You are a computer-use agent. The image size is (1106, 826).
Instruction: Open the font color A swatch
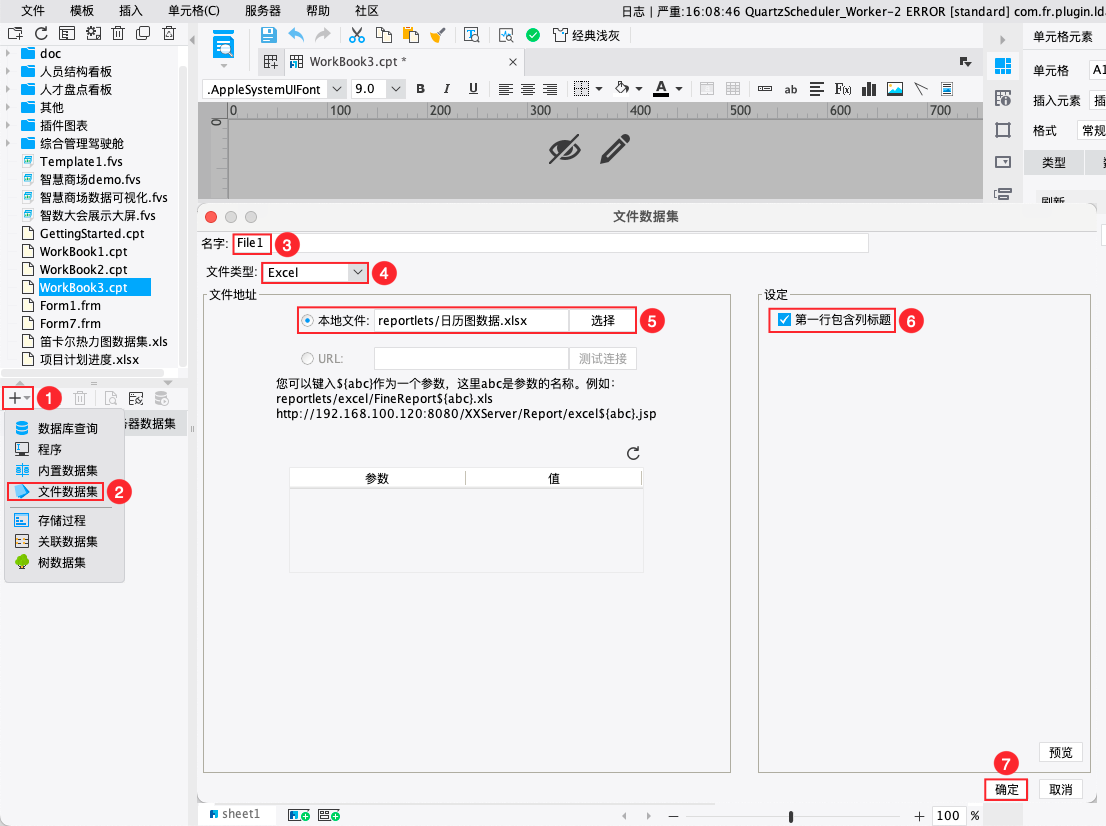pos(661,89)
